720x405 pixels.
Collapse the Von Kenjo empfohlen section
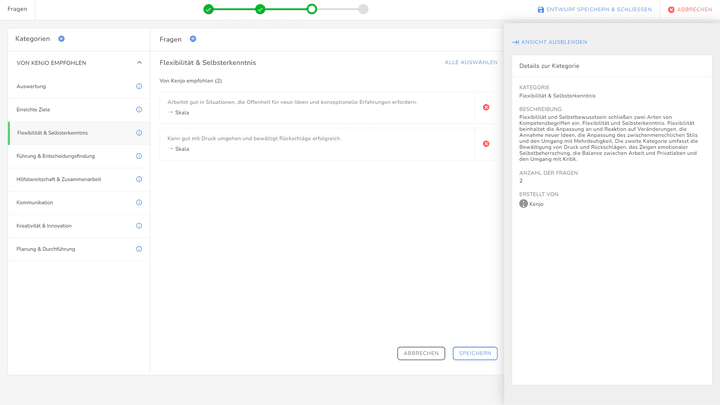pos(139,63)
